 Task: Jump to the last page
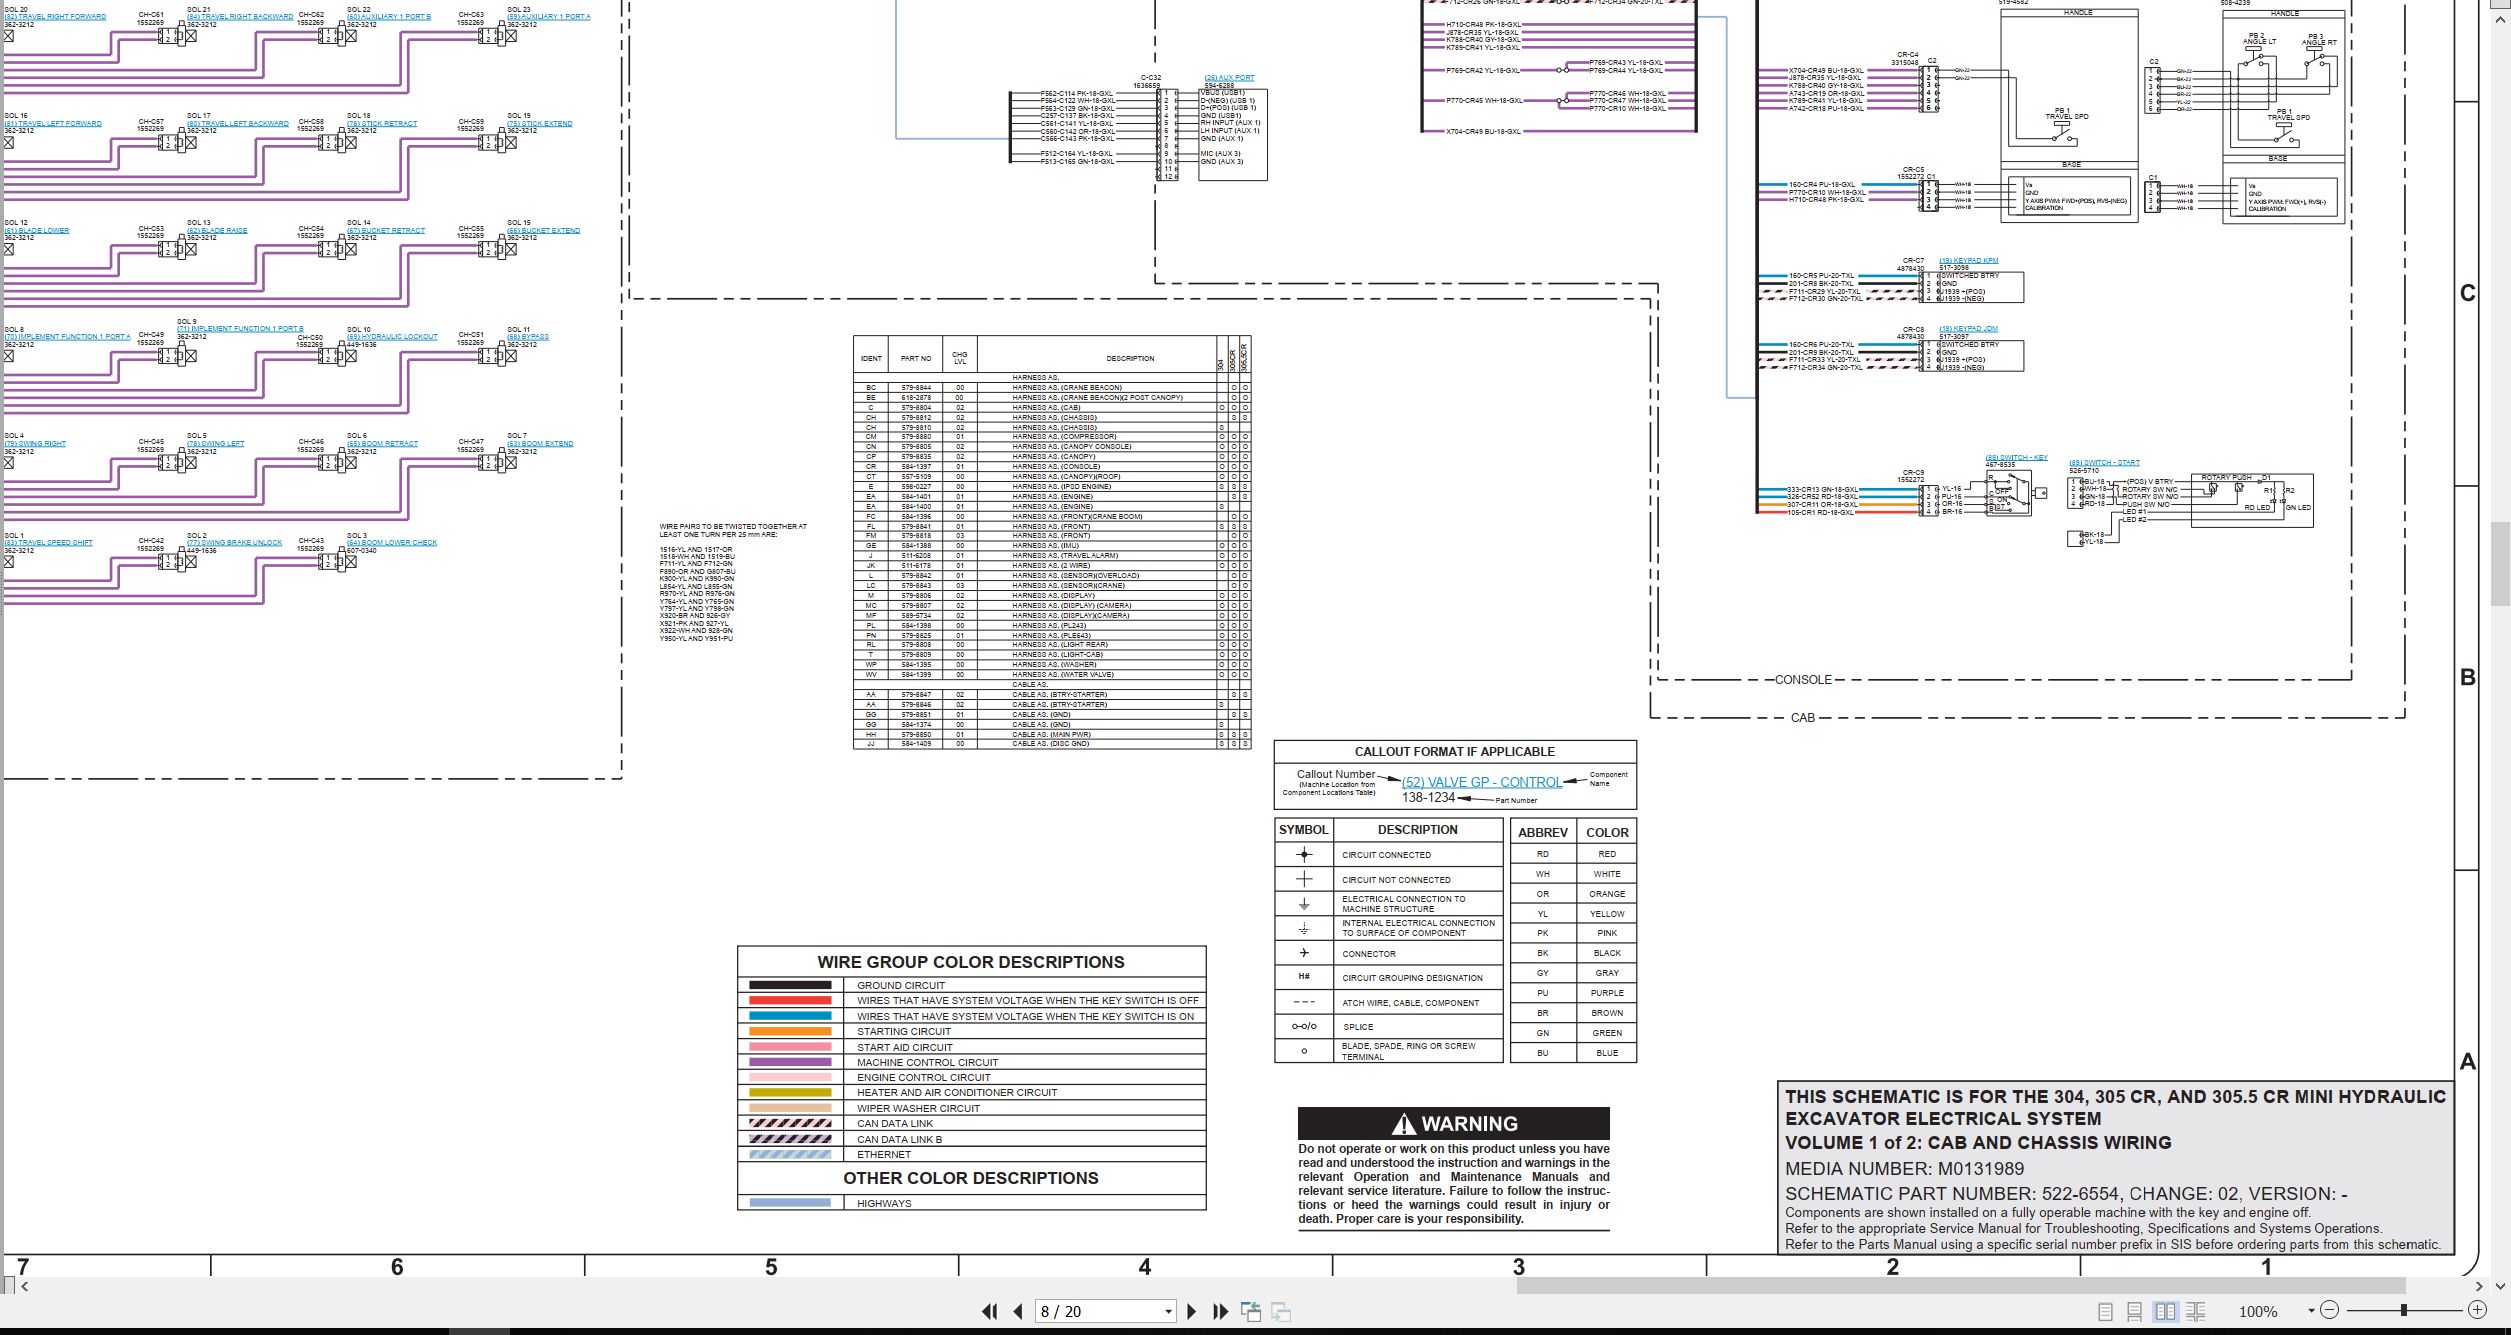point(1220,1311)
